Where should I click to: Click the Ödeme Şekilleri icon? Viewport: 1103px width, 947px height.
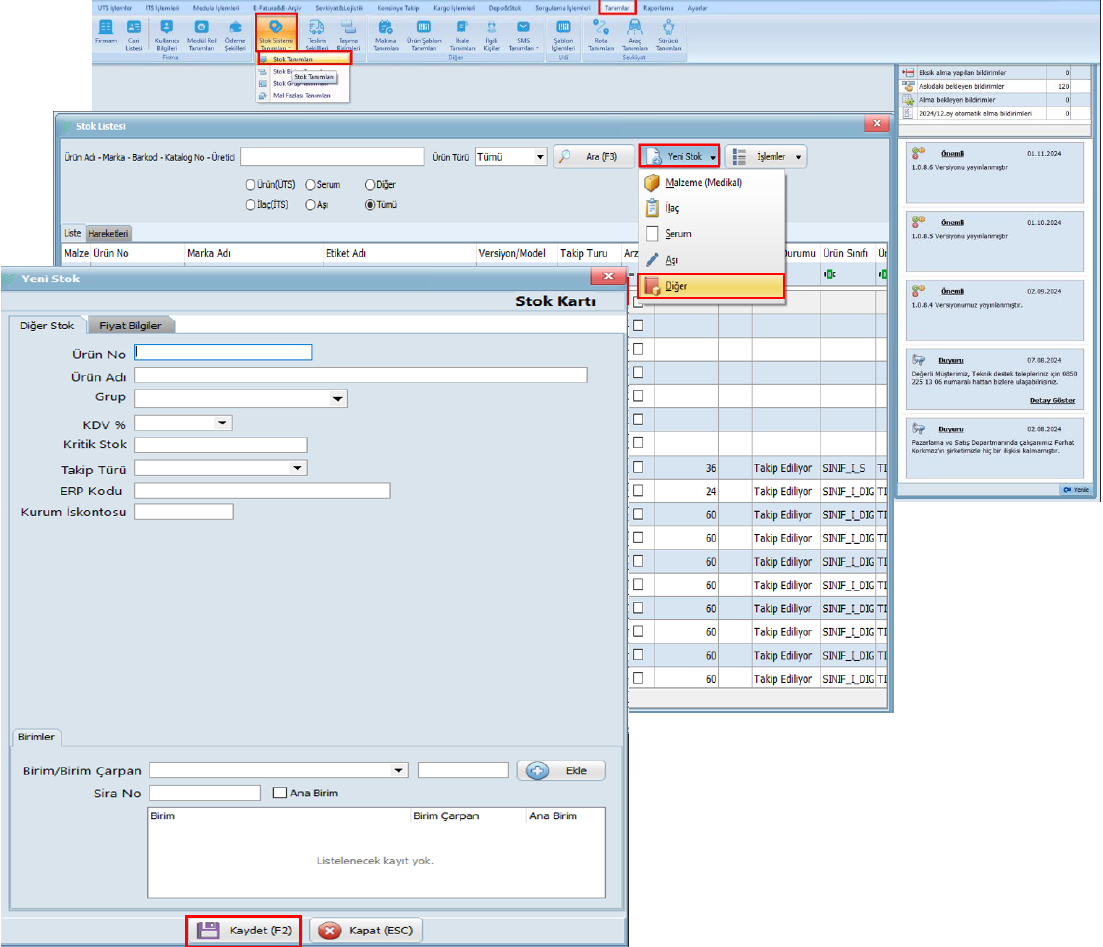(235, 32)
